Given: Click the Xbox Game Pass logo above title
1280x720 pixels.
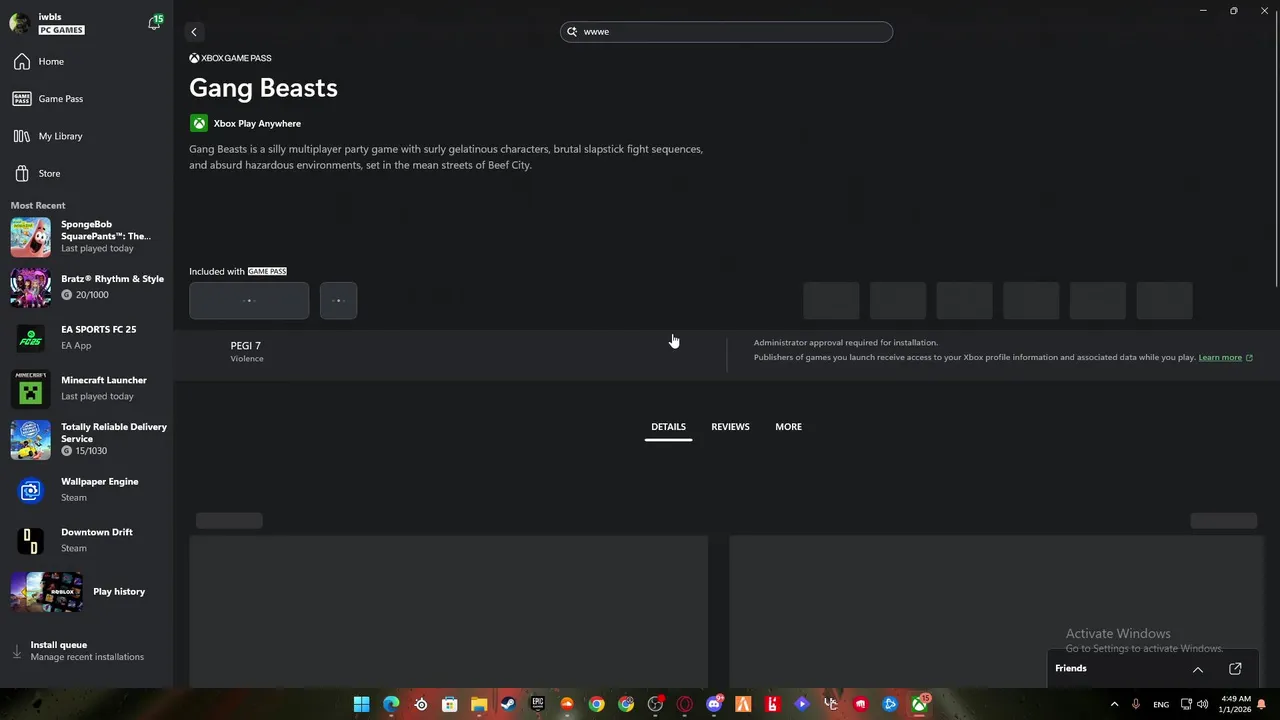Looking at the screenshot, I should tap(230, 58).
